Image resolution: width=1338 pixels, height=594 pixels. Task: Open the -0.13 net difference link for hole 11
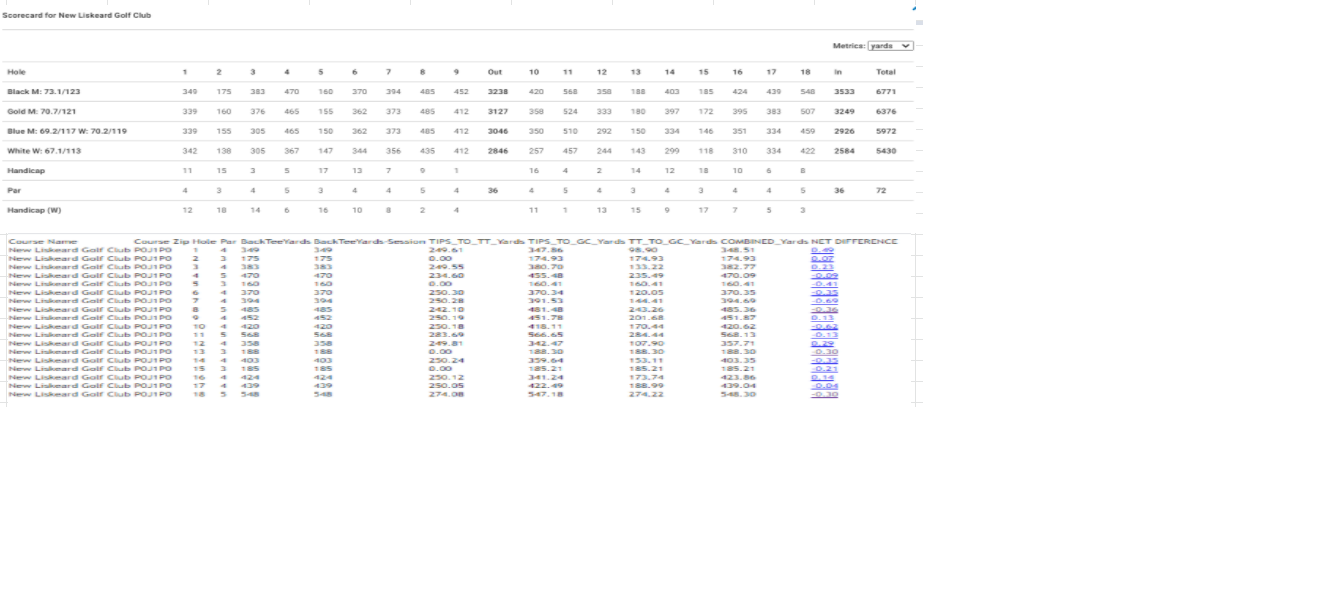coord(824,335)
